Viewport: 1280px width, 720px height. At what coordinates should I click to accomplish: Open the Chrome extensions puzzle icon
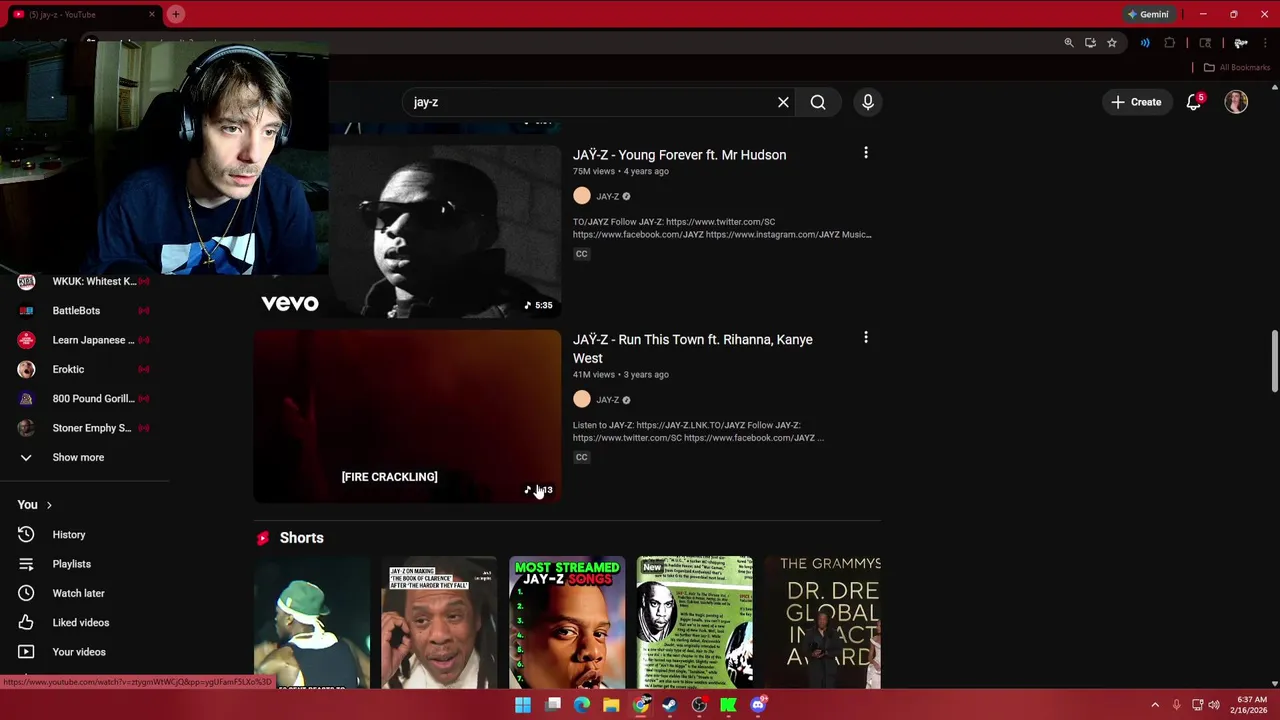(x=1170, y=43)
